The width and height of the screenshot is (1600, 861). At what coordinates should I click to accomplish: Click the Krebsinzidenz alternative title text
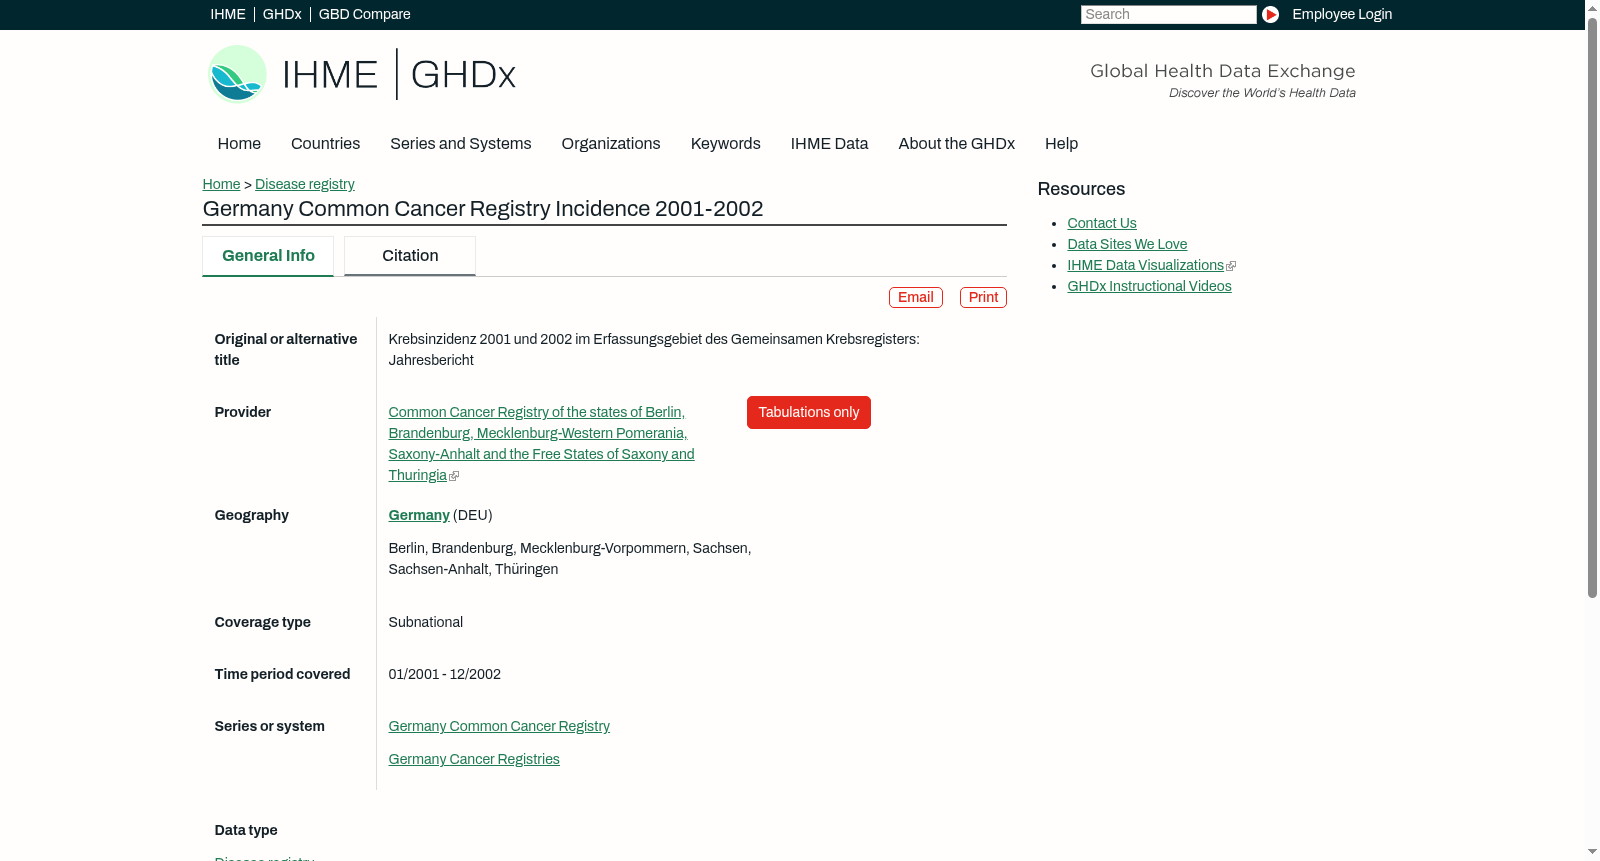pos(654,350)
